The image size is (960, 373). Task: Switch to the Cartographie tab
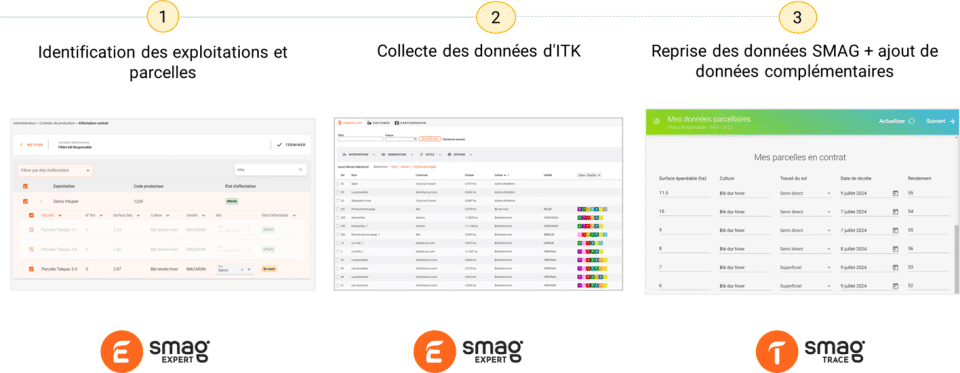(x=411, y=123)
